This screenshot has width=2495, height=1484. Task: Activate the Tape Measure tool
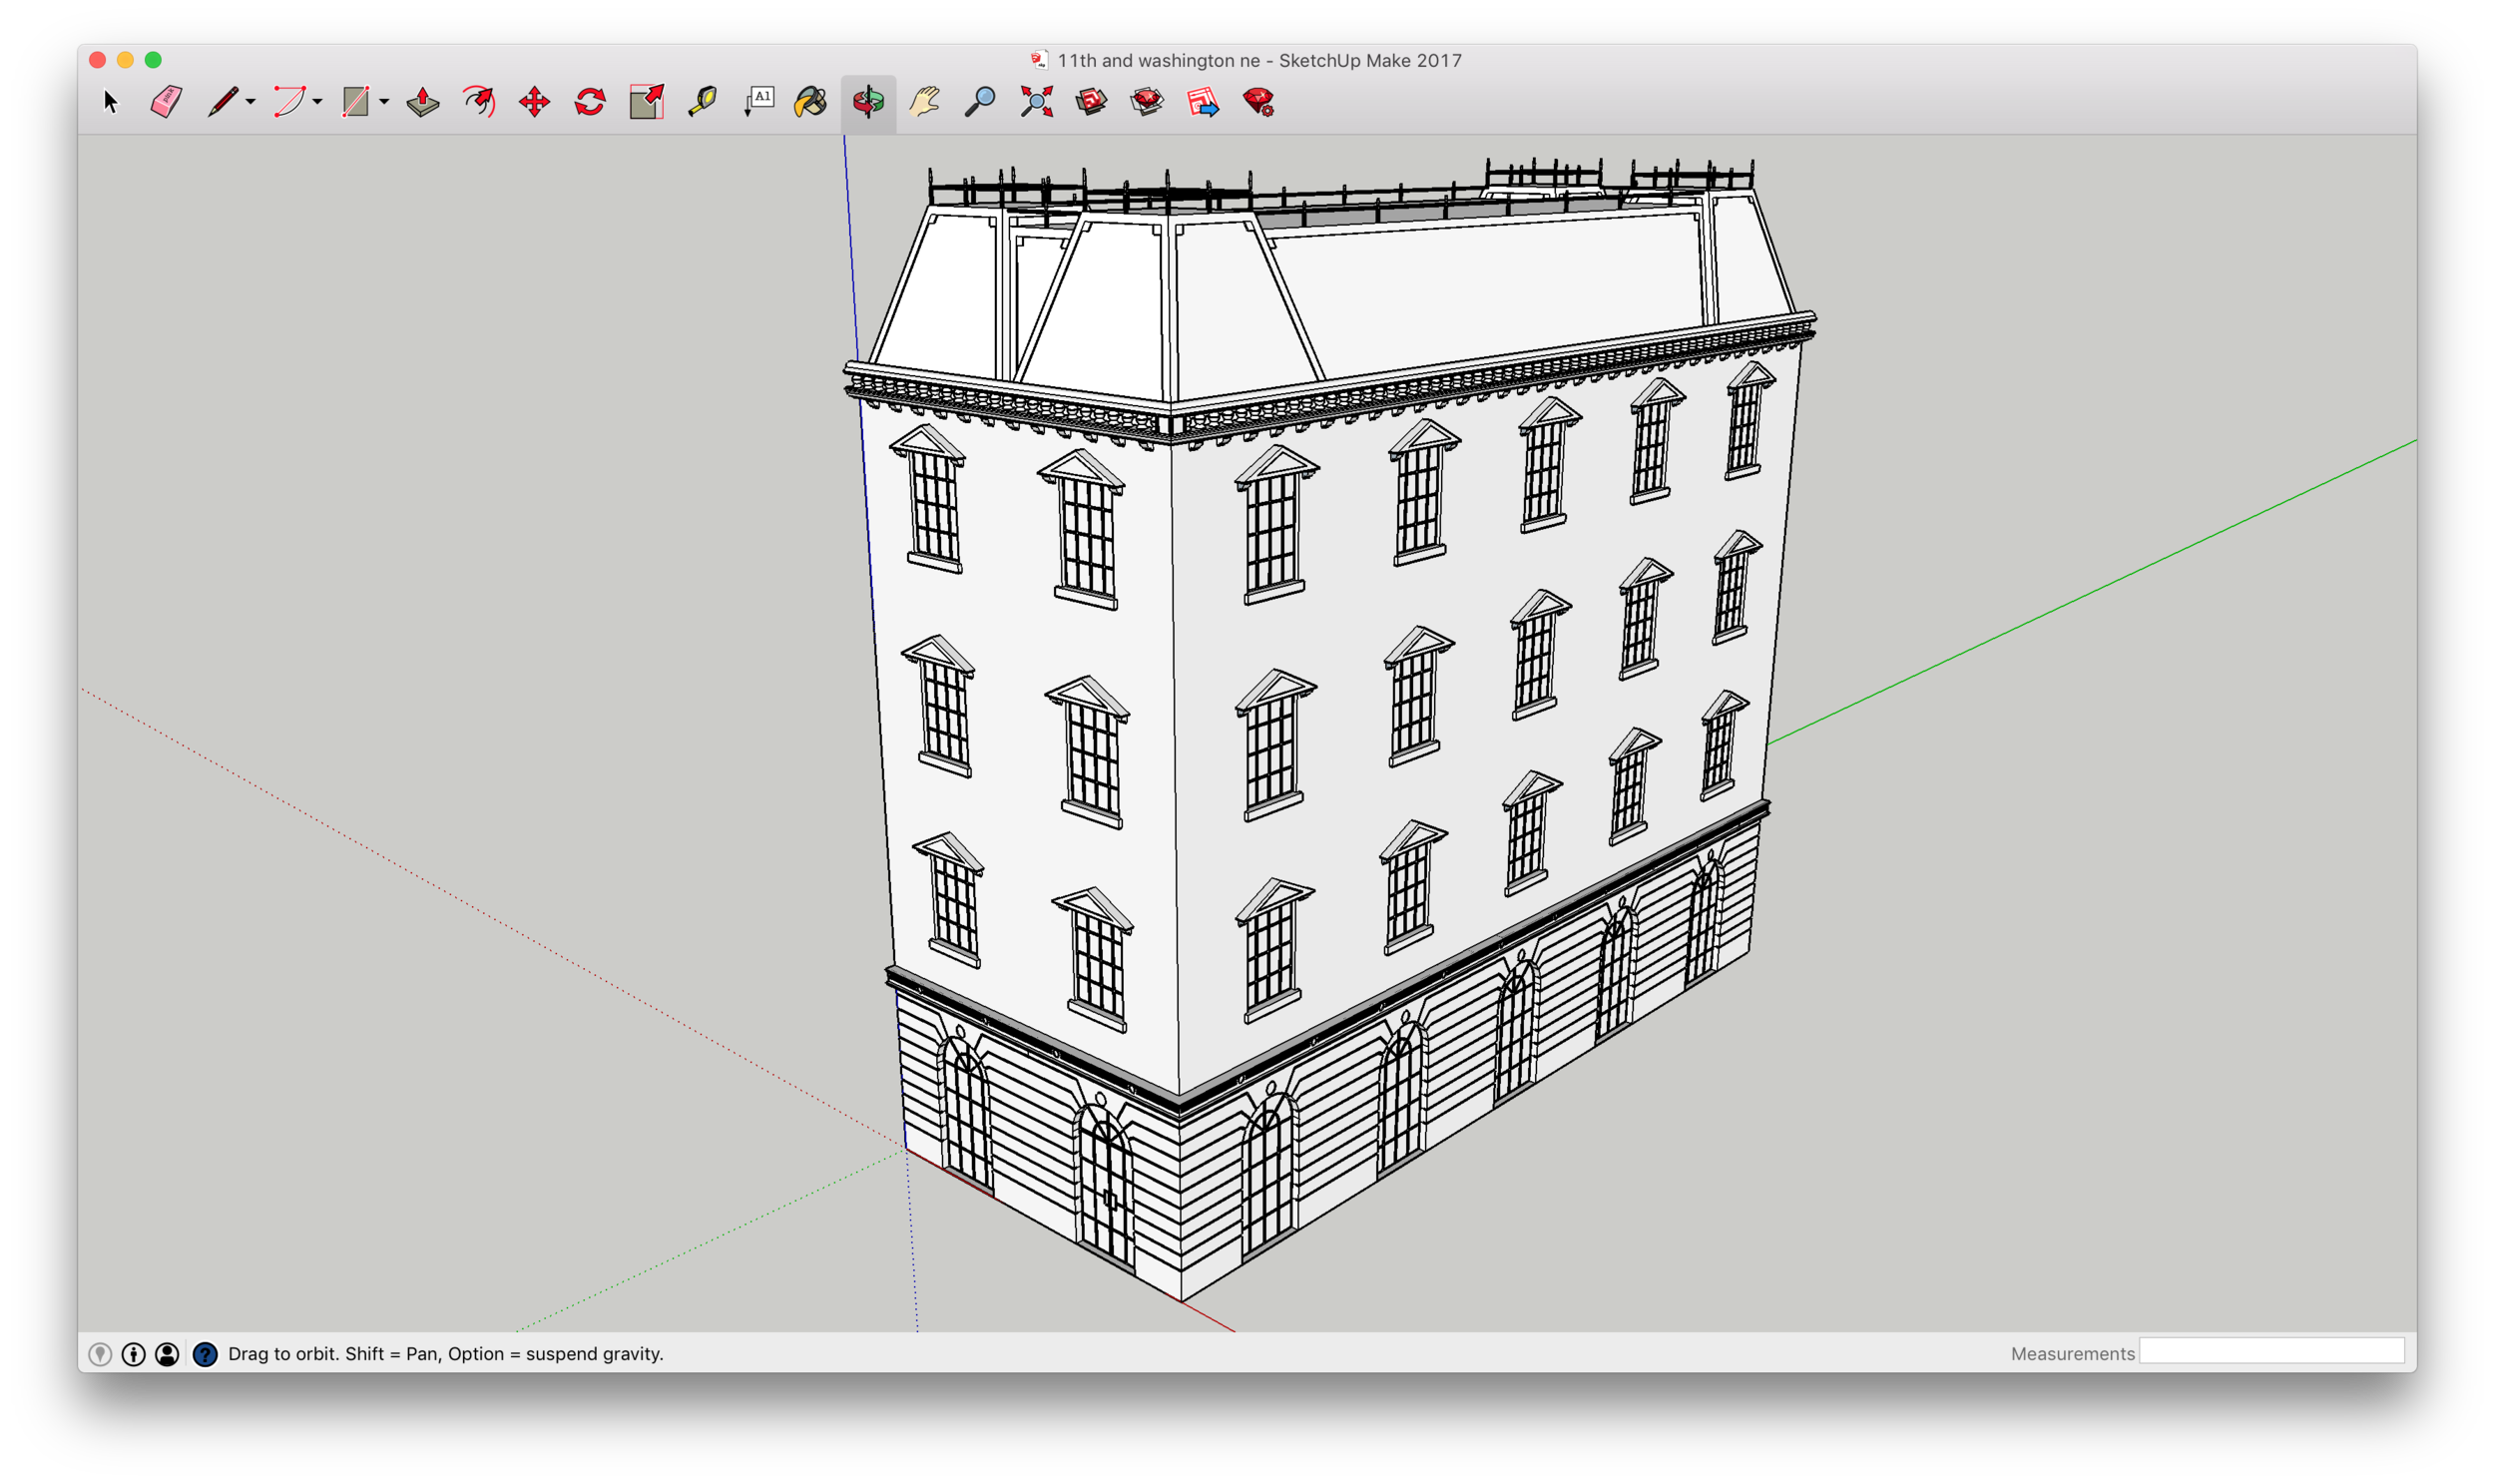pyautogui.click(x=703, y=103)
